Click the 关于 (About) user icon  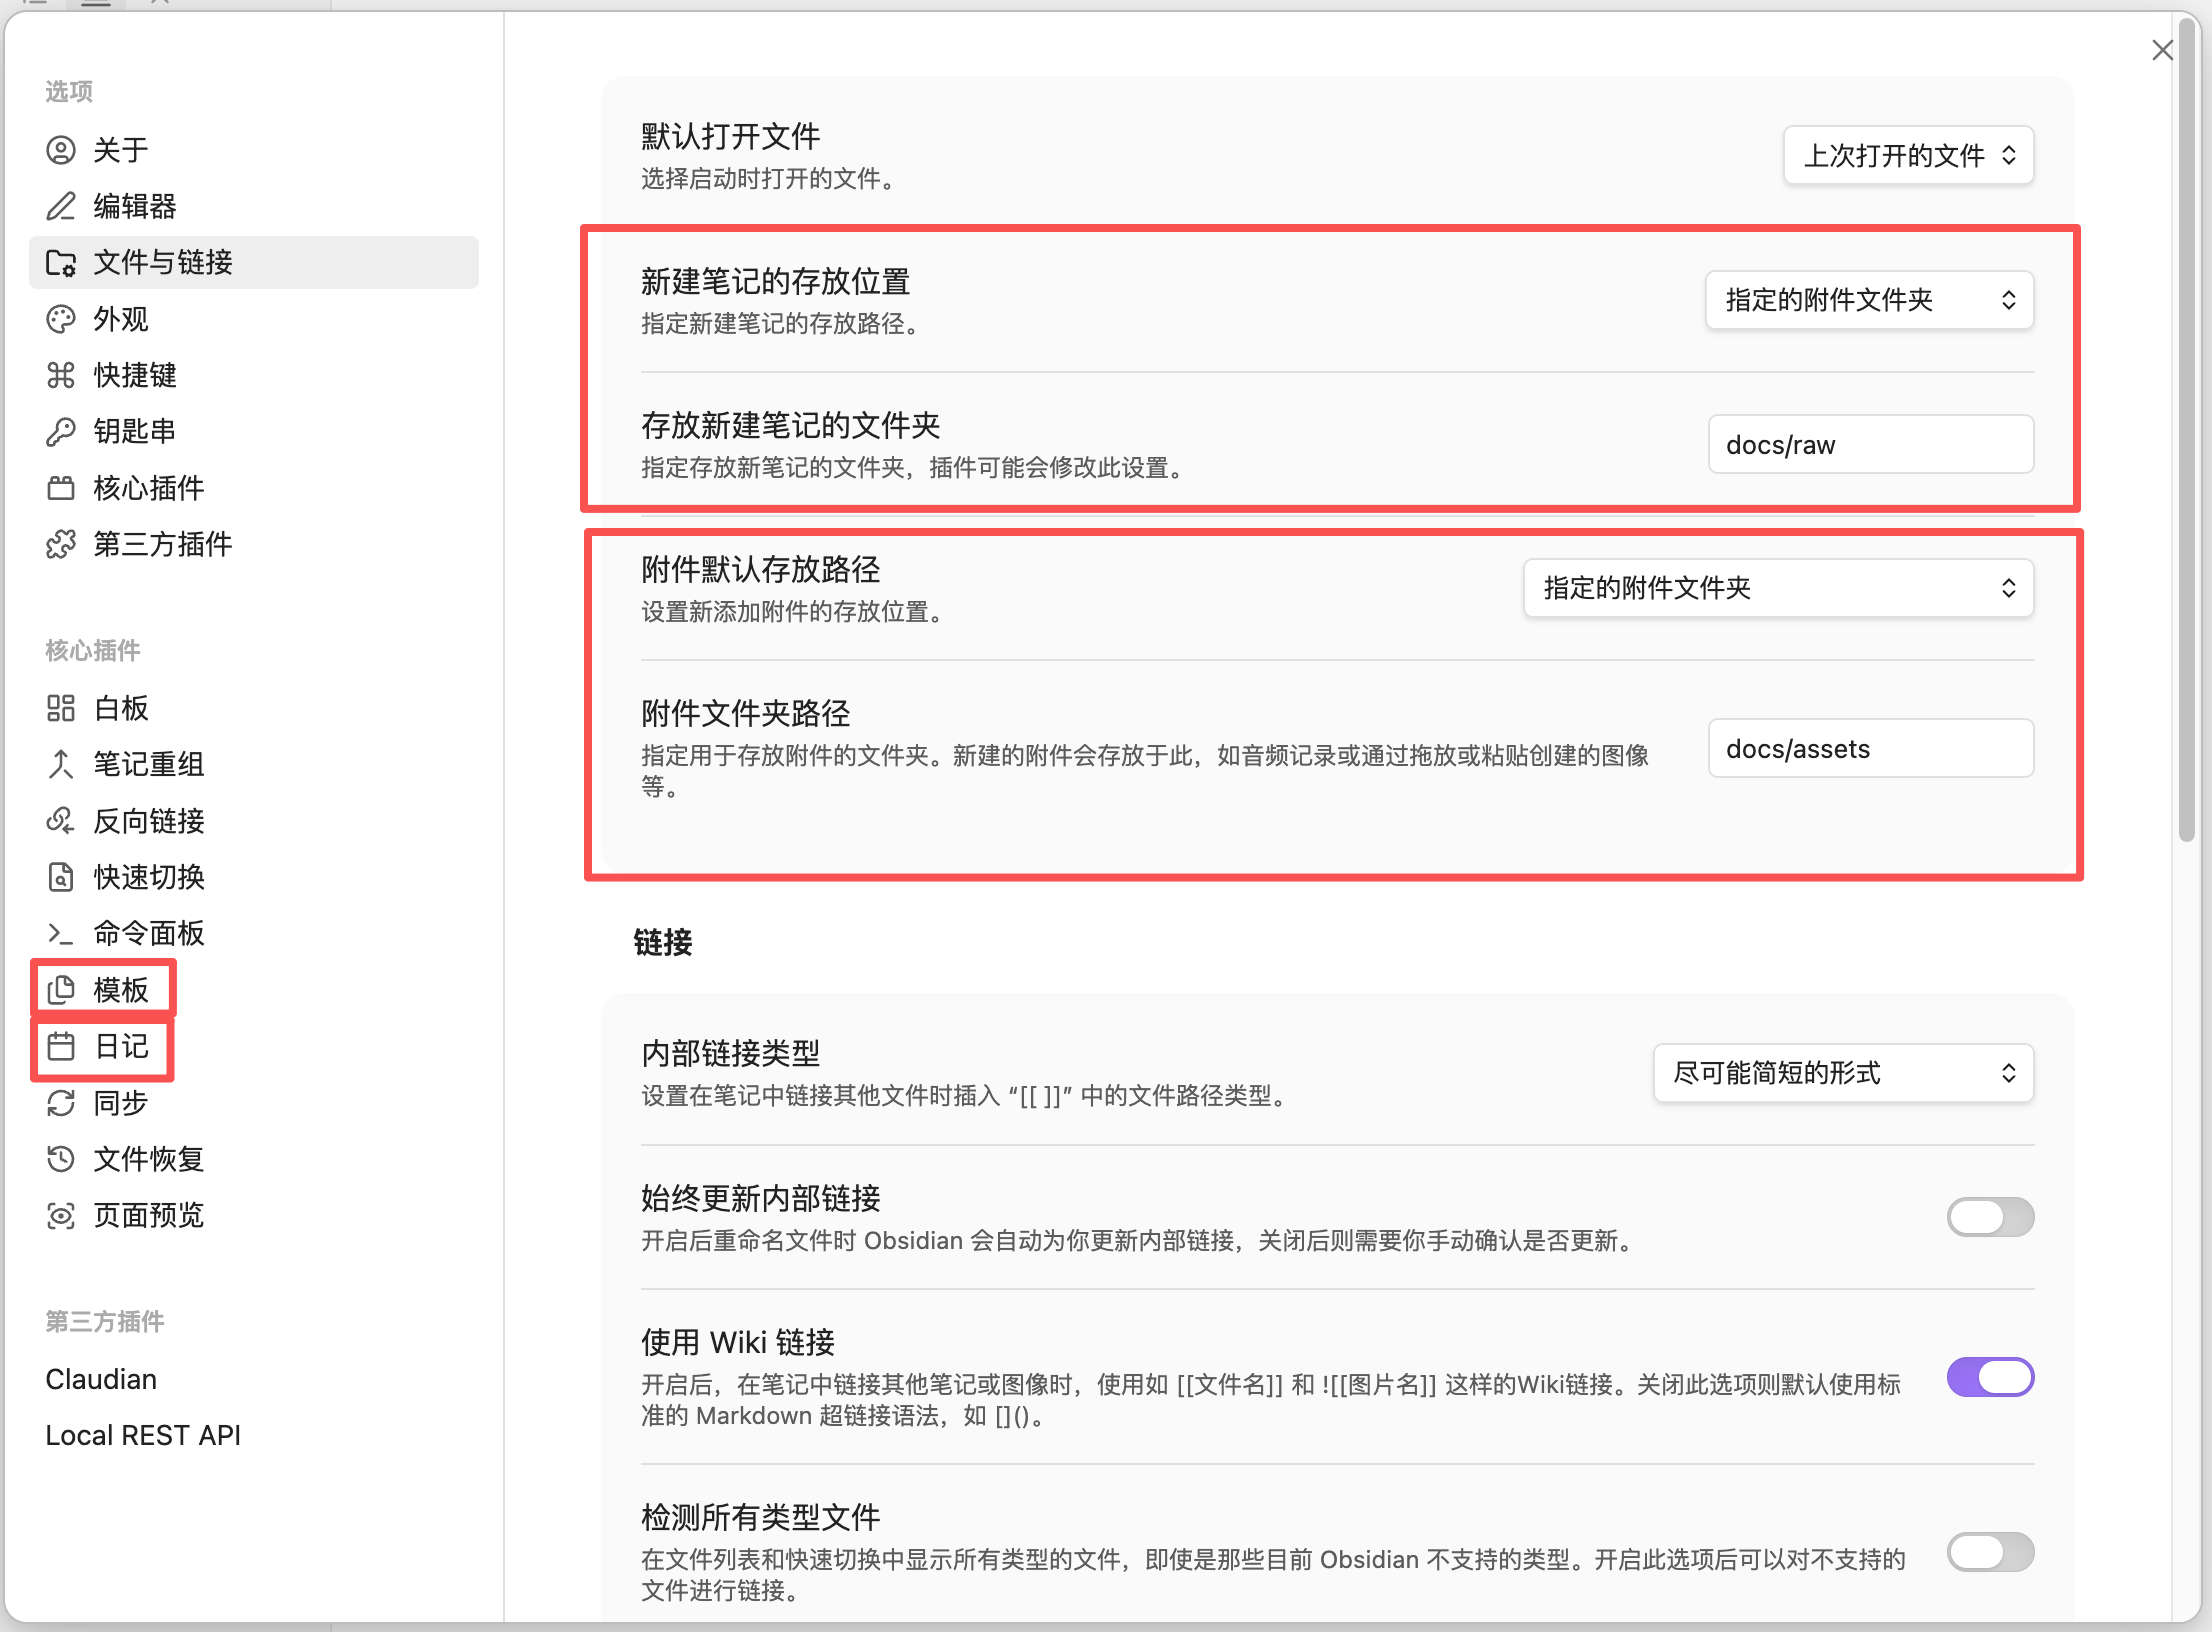tap(61, 150)
